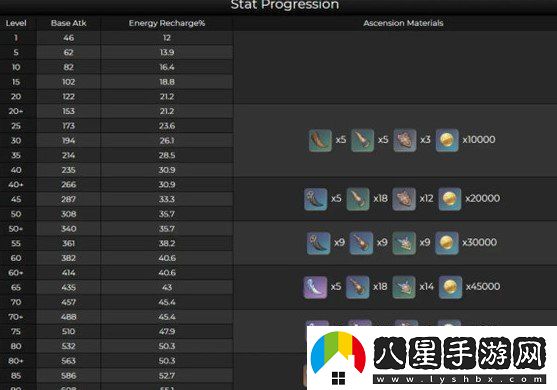
Task: Click the level 50+ row label
Action: (16, 229)
